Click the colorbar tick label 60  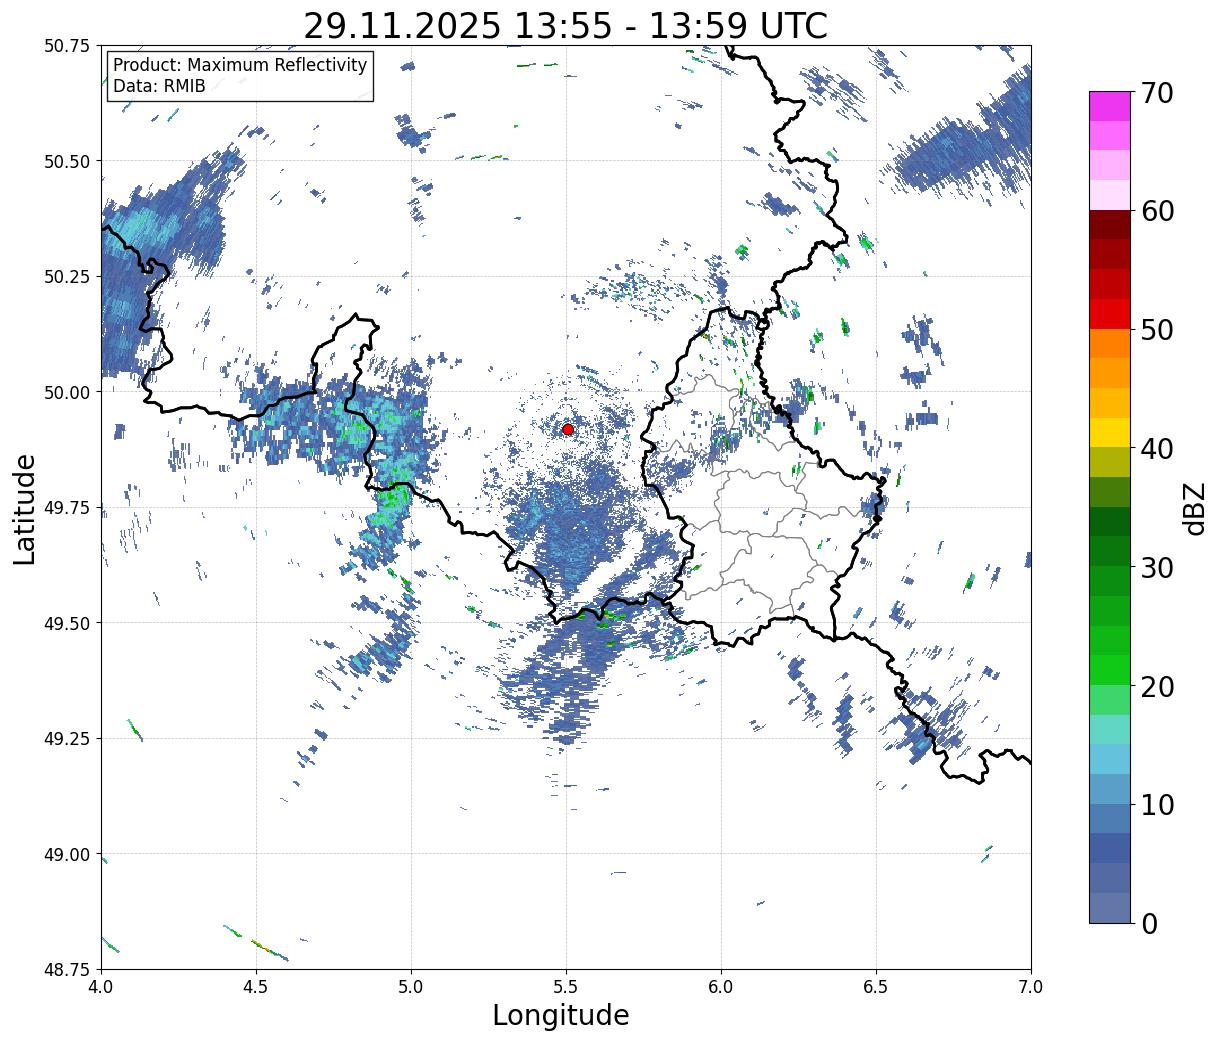[x=1157, y=211]
